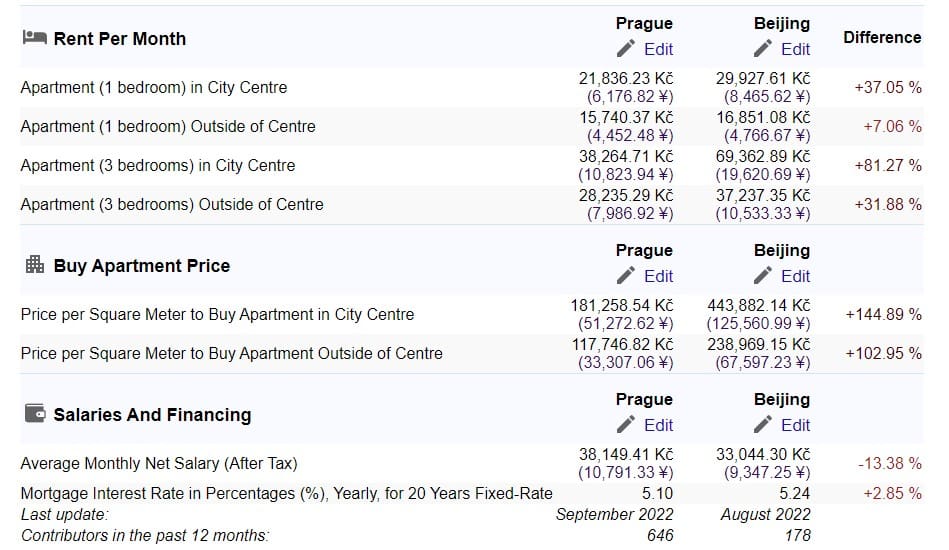Select Apartment (1 bedroom) in City Centre row label
Image resolution: width=949 pixels, height=550 pixels.
pos(153,87)
